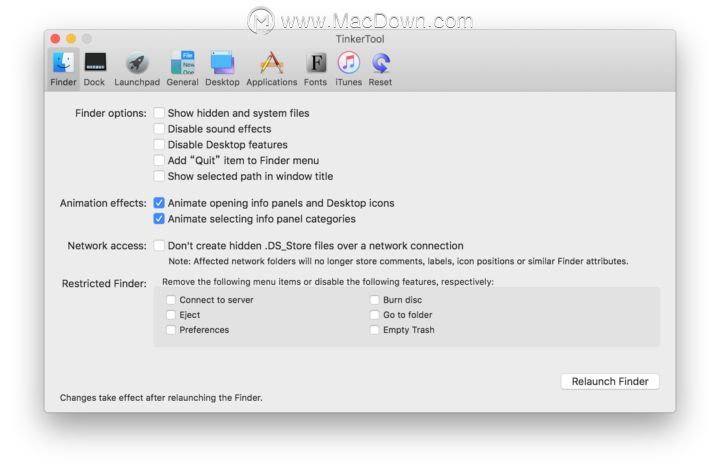Viewport: 720px width, 471px height.
Task: Check the Preferences restriction box
Action: [x=171, y=330]
